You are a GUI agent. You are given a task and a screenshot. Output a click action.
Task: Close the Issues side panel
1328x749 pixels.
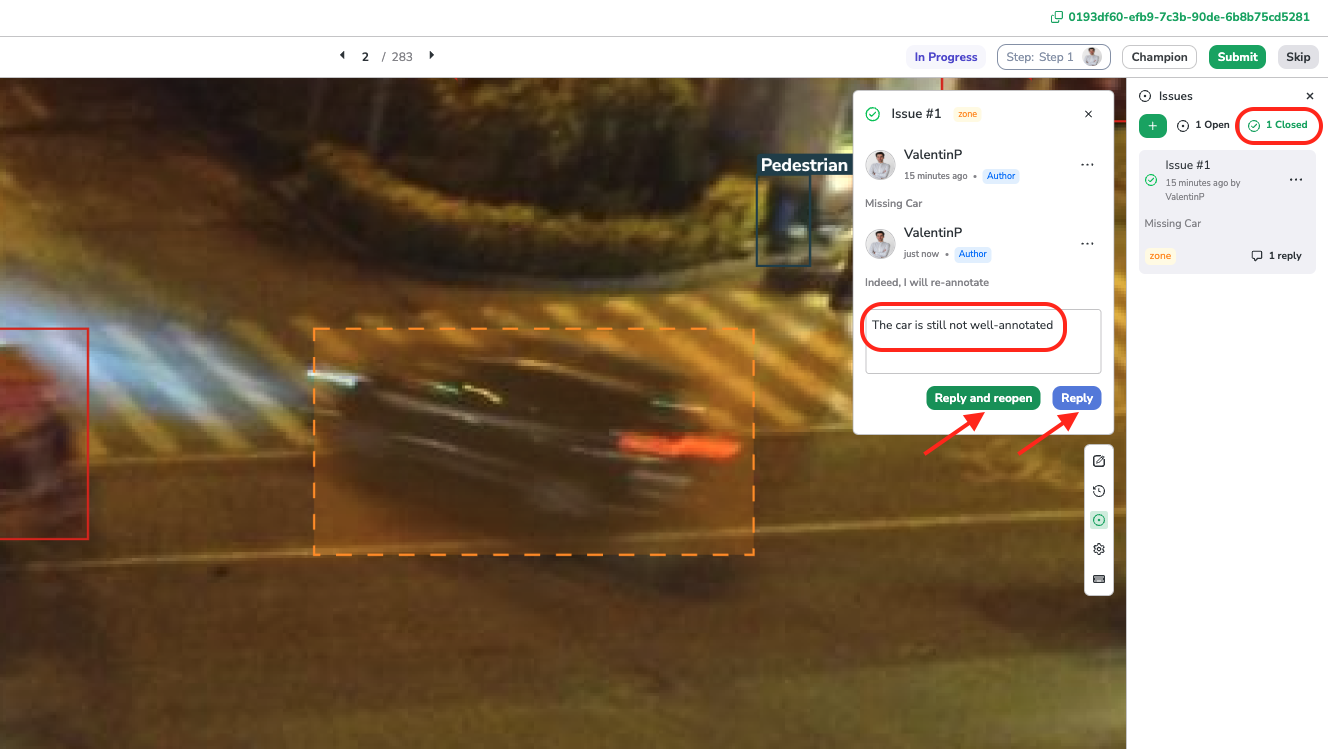click(1310, 96)
